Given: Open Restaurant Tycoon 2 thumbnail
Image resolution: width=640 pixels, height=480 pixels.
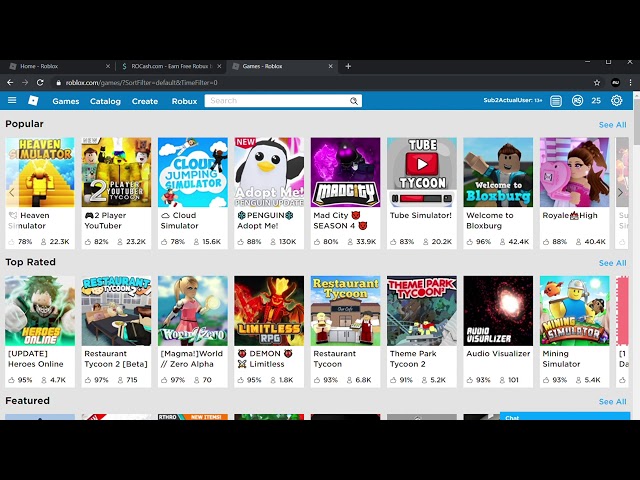Looking at the screenshot, I should [x=116, y=311].
